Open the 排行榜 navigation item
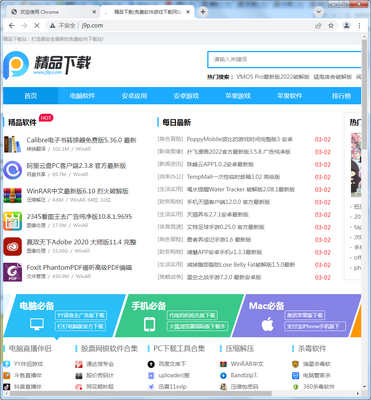Image resolution: width=371 pixels, height=400 pixels. tap(341, 96)
